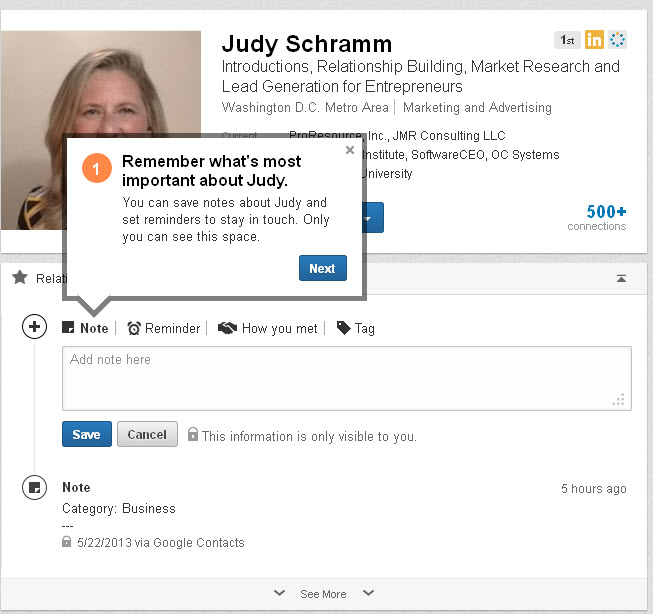Click the lock icon beside Google Contacts date
Image resolution: width=653 pixels, height=614 pixels.
66,542
